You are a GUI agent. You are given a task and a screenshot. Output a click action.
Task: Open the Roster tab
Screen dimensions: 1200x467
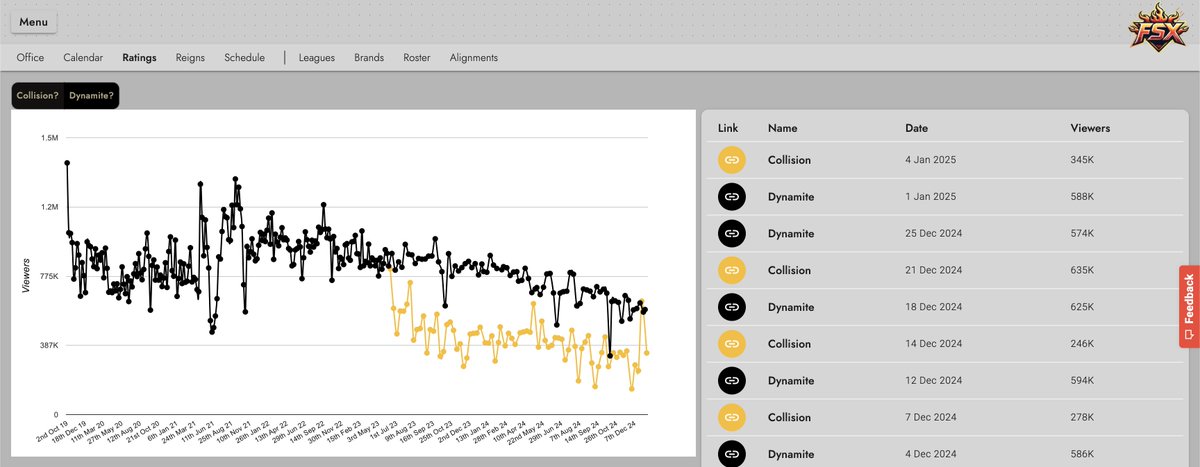[417, 58]
